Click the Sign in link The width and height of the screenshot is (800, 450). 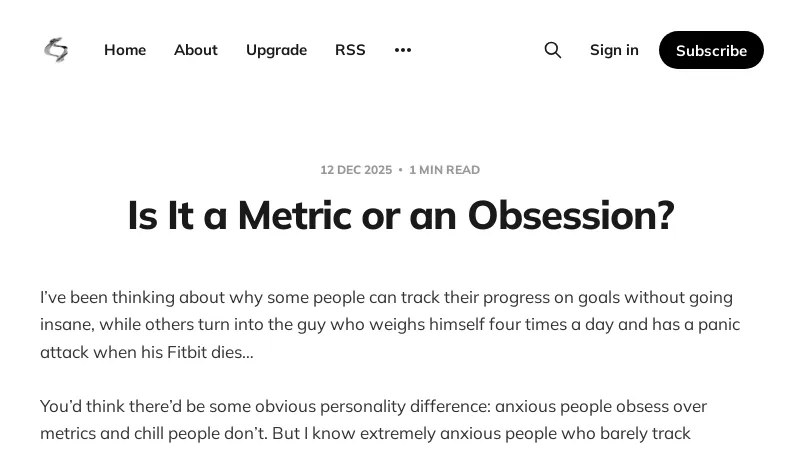pyautogui.click(x=614, y=50)
